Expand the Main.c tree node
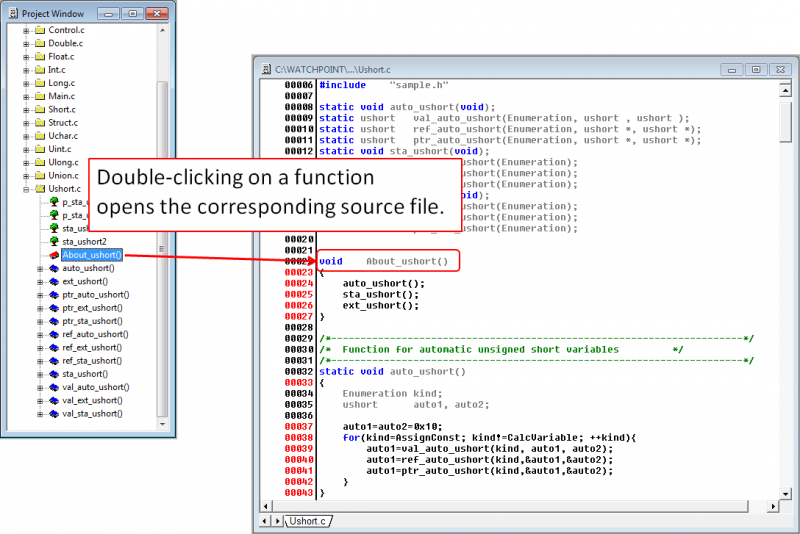 [x=26, y=97]
